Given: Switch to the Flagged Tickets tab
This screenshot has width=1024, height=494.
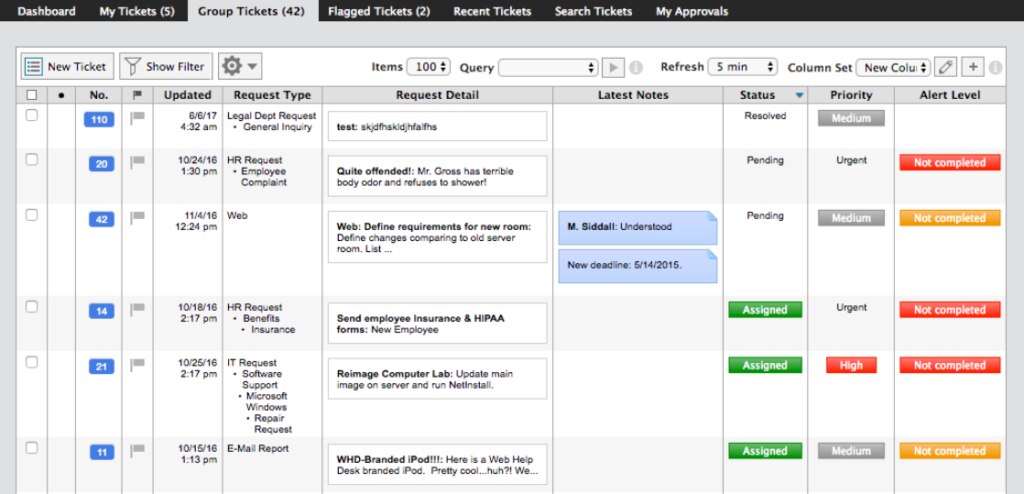Looking at the screenshot, I should 379,11.
